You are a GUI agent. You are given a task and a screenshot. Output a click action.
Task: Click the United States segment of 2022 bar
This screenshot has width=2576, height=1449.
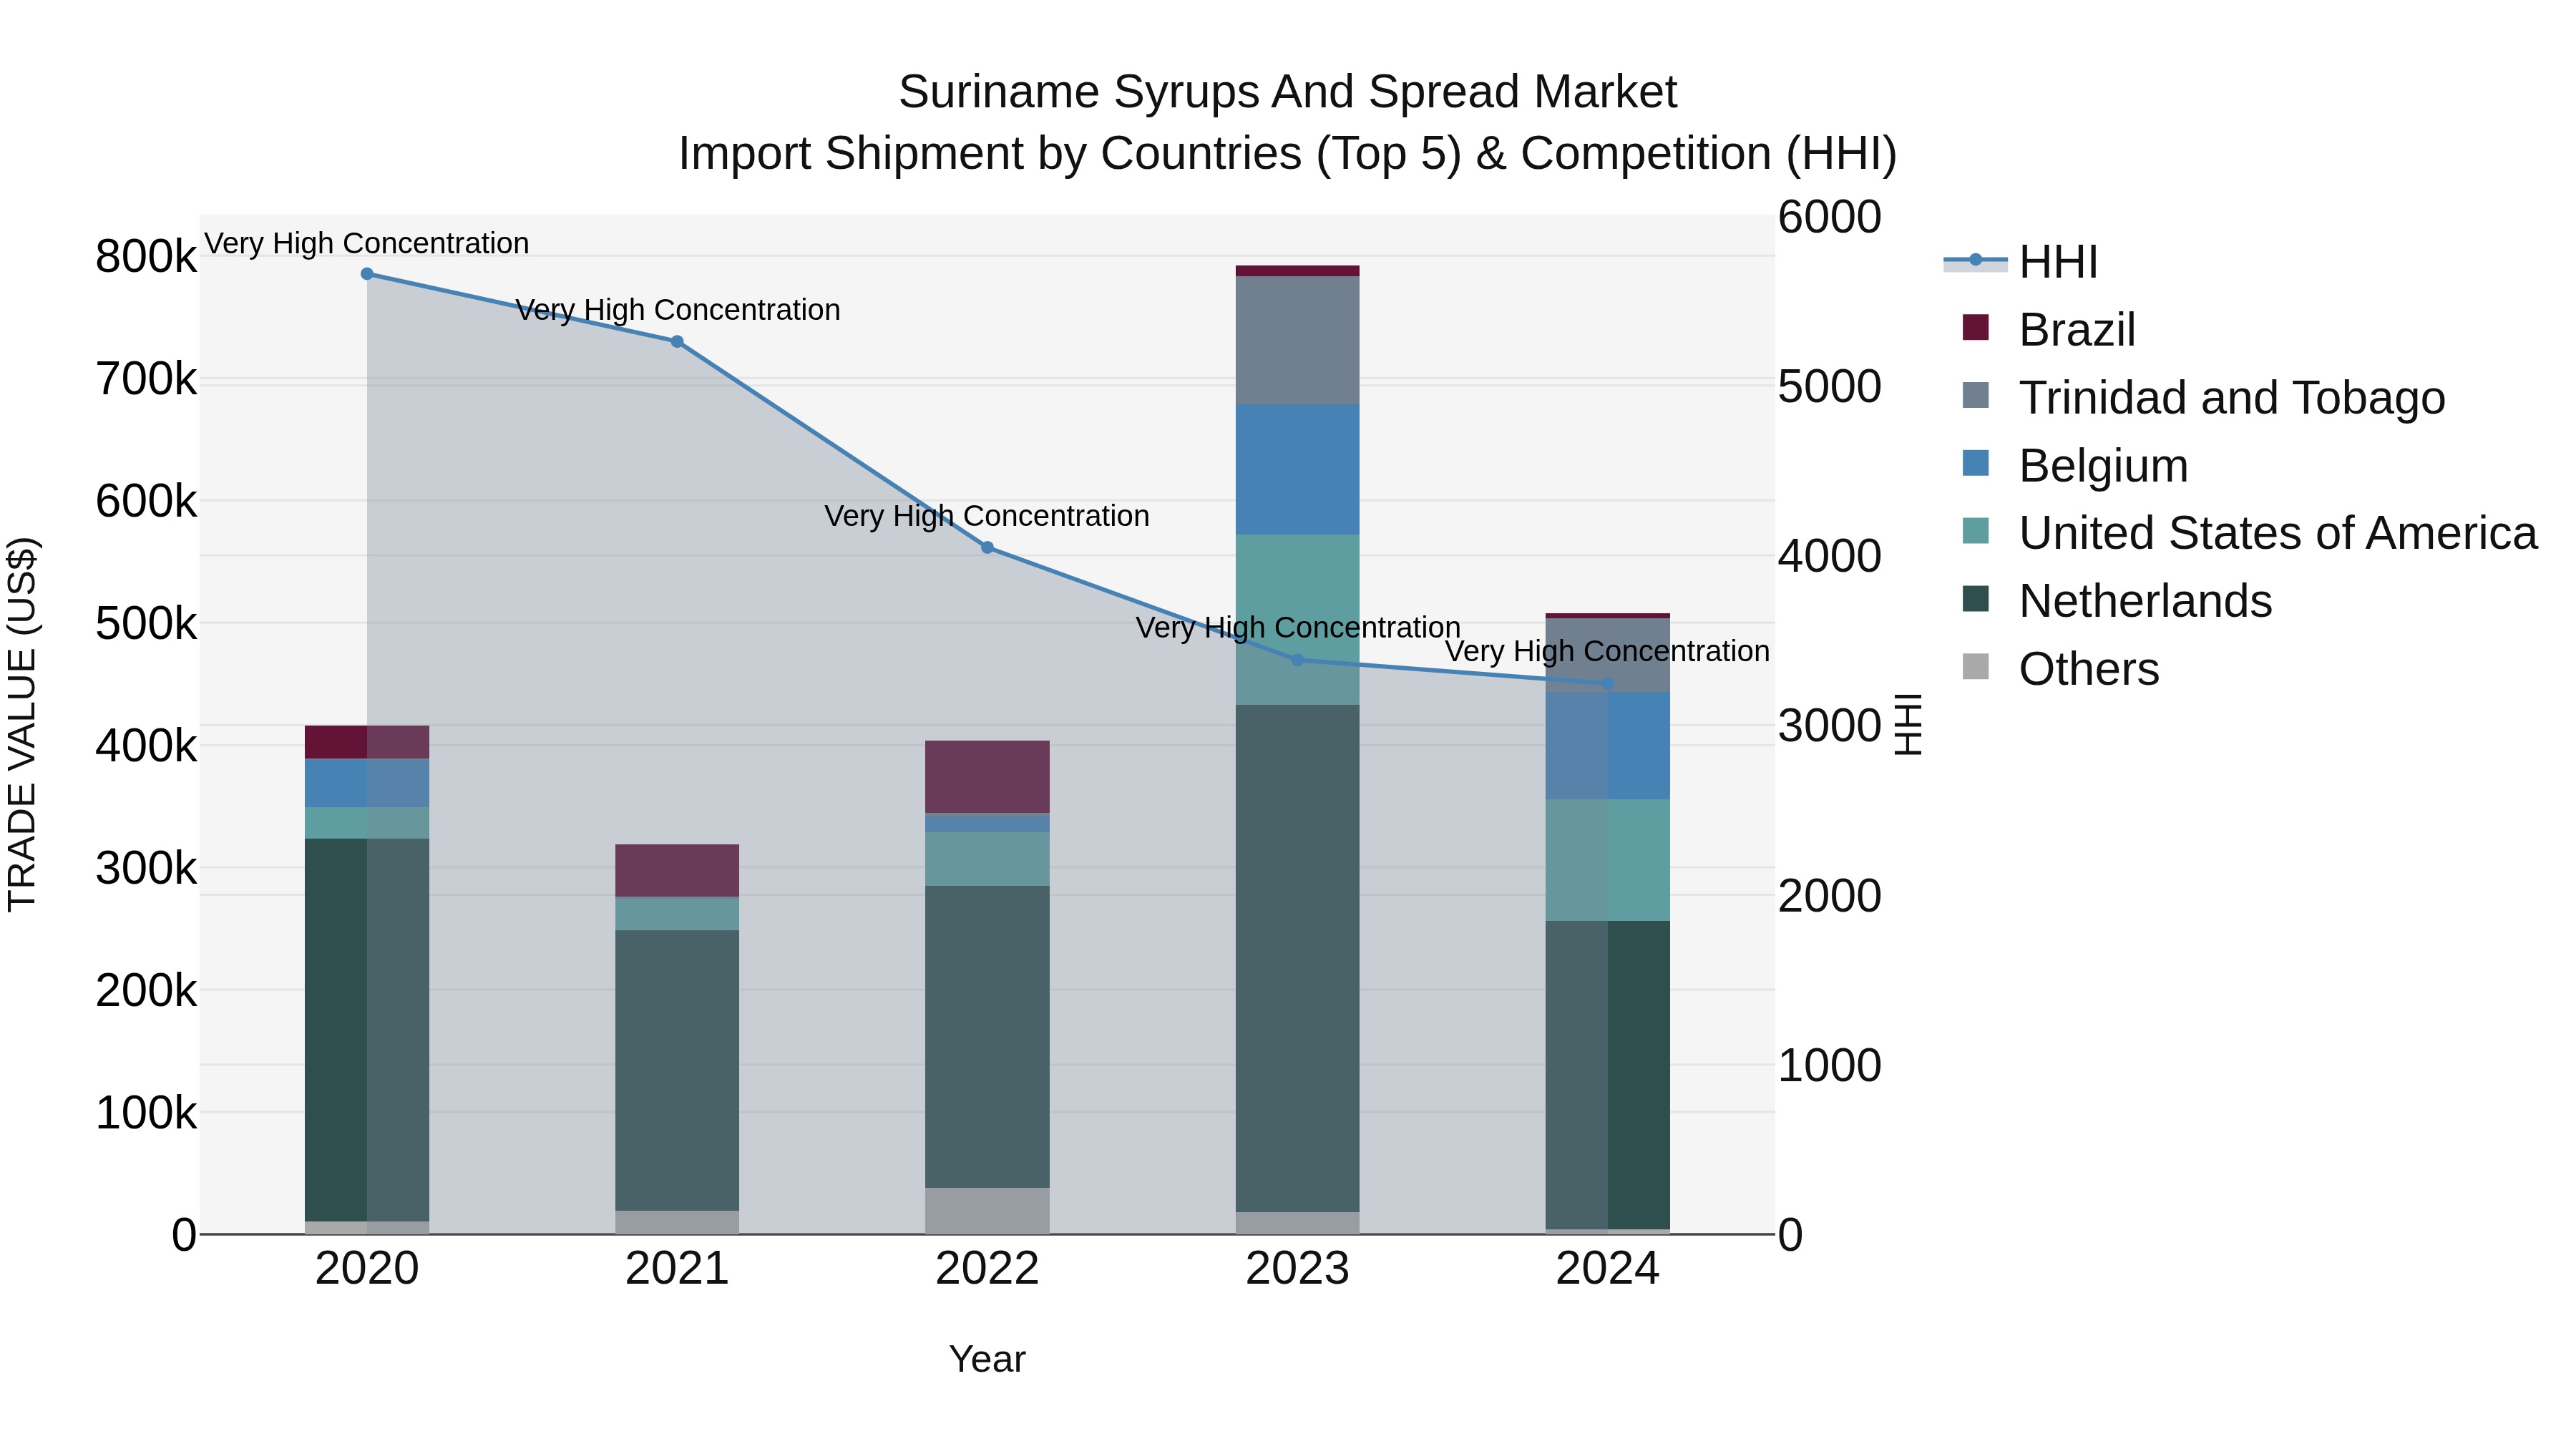(987, 859)
